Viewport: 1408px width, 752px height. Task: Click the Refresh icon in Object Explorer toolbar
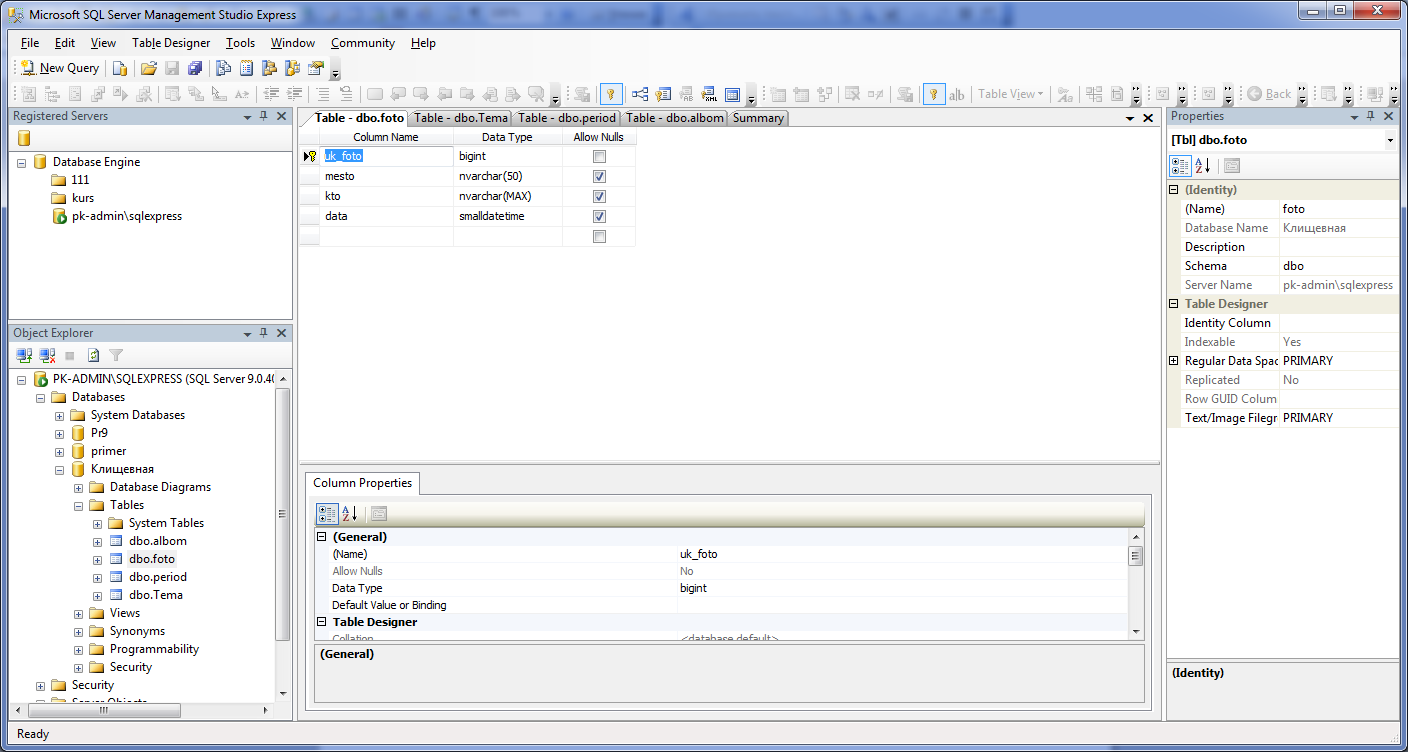93,355
